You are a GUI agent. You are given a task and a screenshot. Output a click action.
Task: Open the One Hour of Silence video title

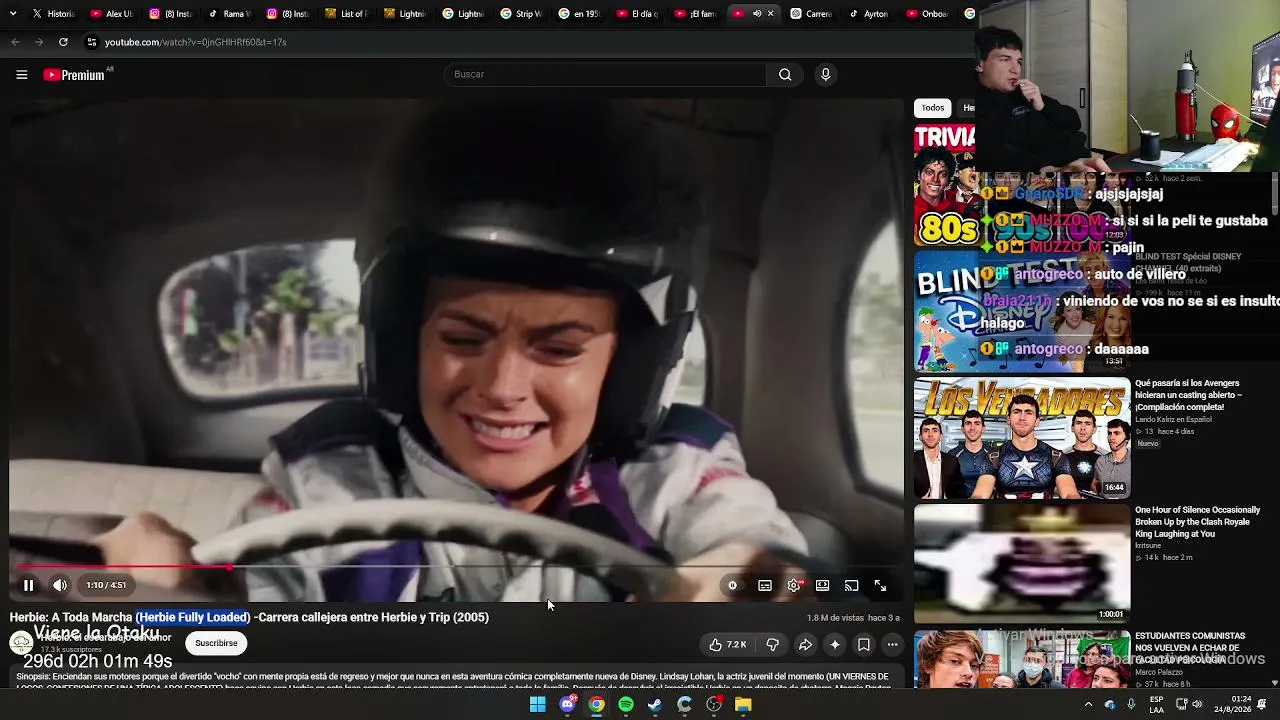click(1198, 522)
